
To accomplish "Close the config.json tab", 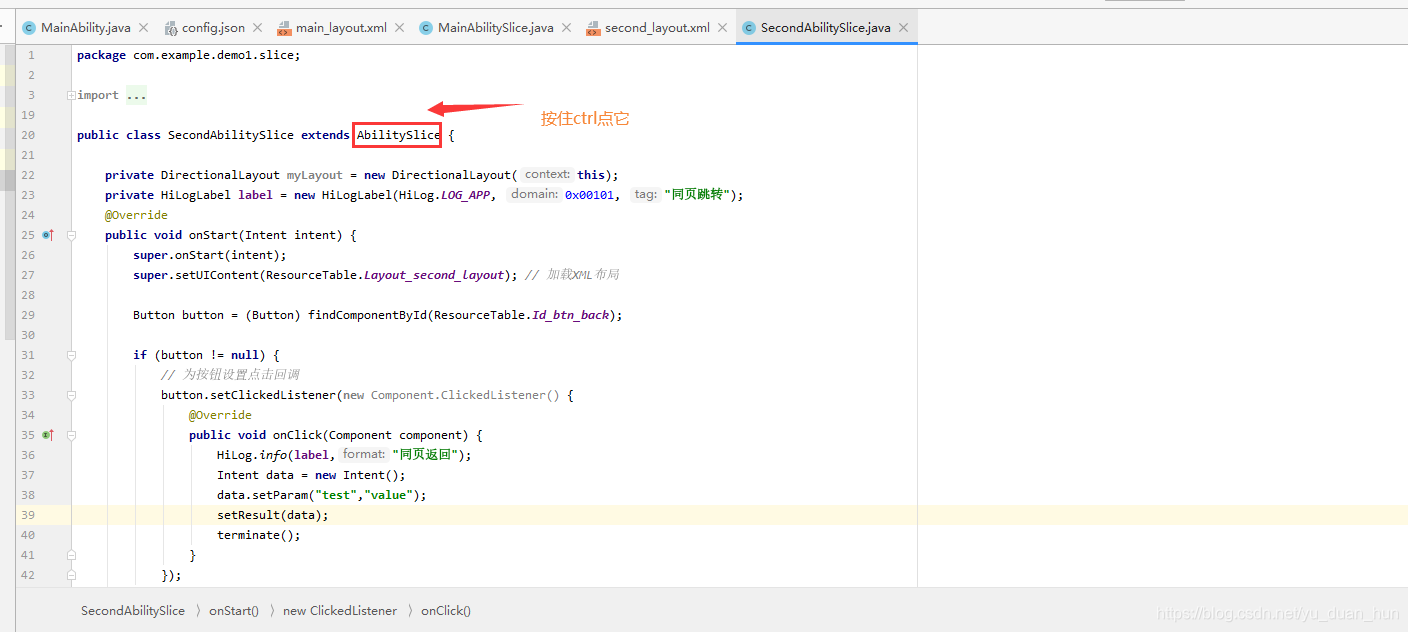I will [258, 28].
